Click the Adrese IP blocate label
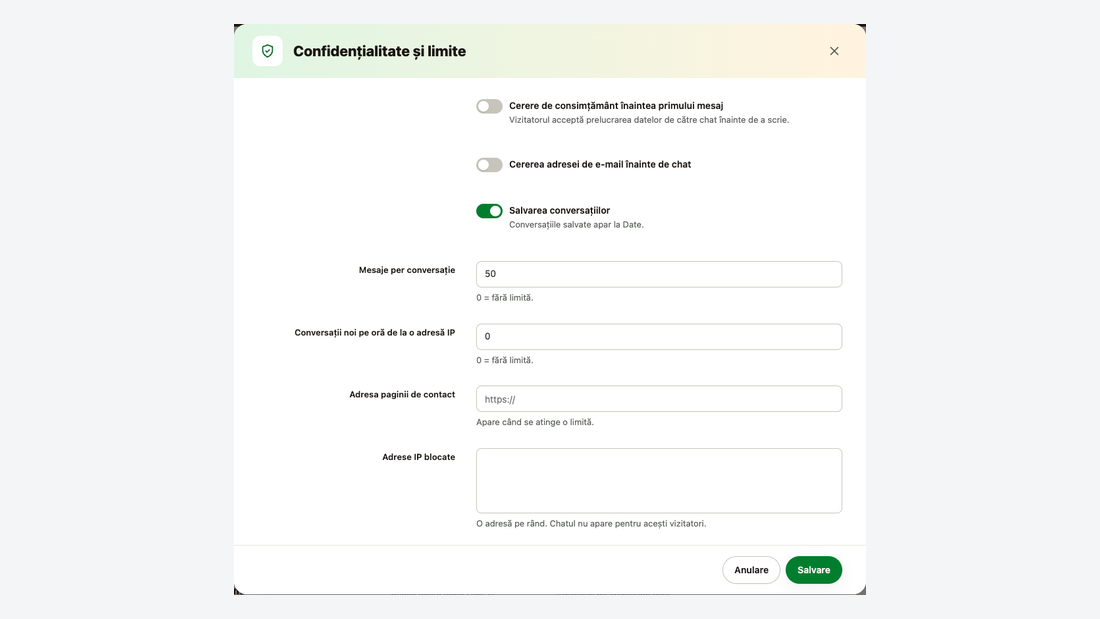This screenshot has width=1100, height=619. tap(419, 457)
